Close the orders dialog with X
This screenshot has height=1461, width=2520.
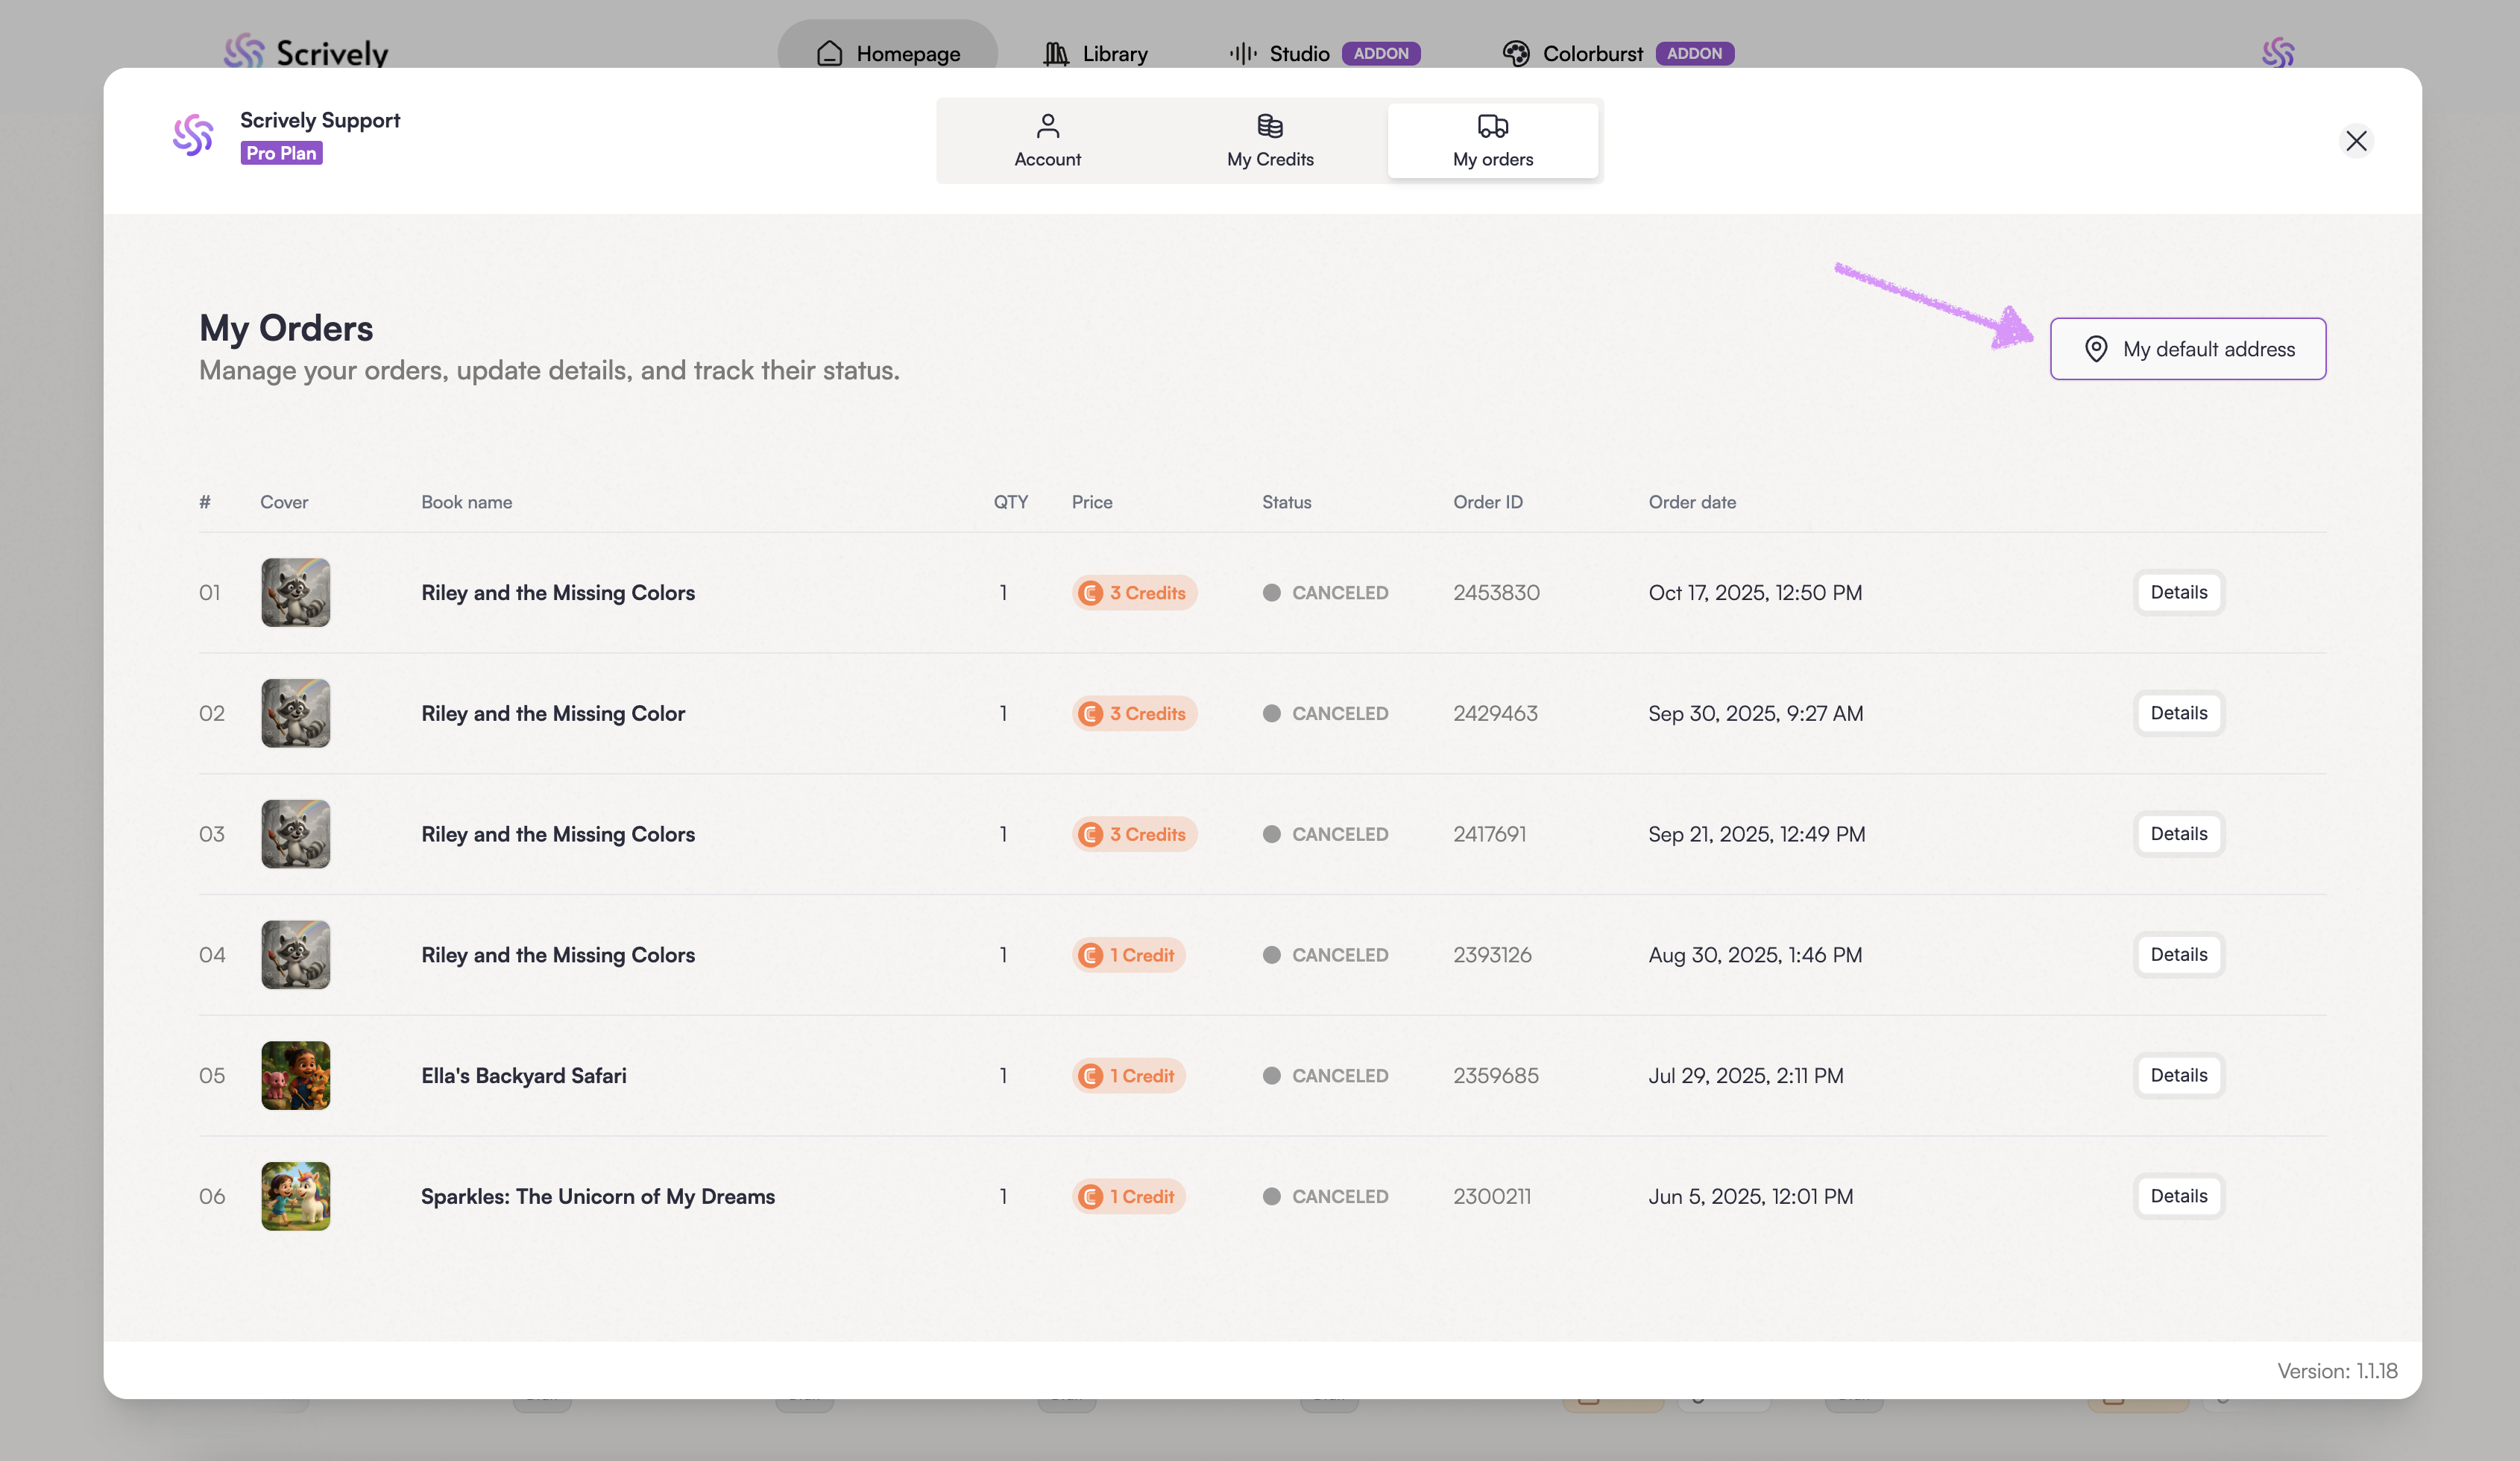coord(2356,141)
